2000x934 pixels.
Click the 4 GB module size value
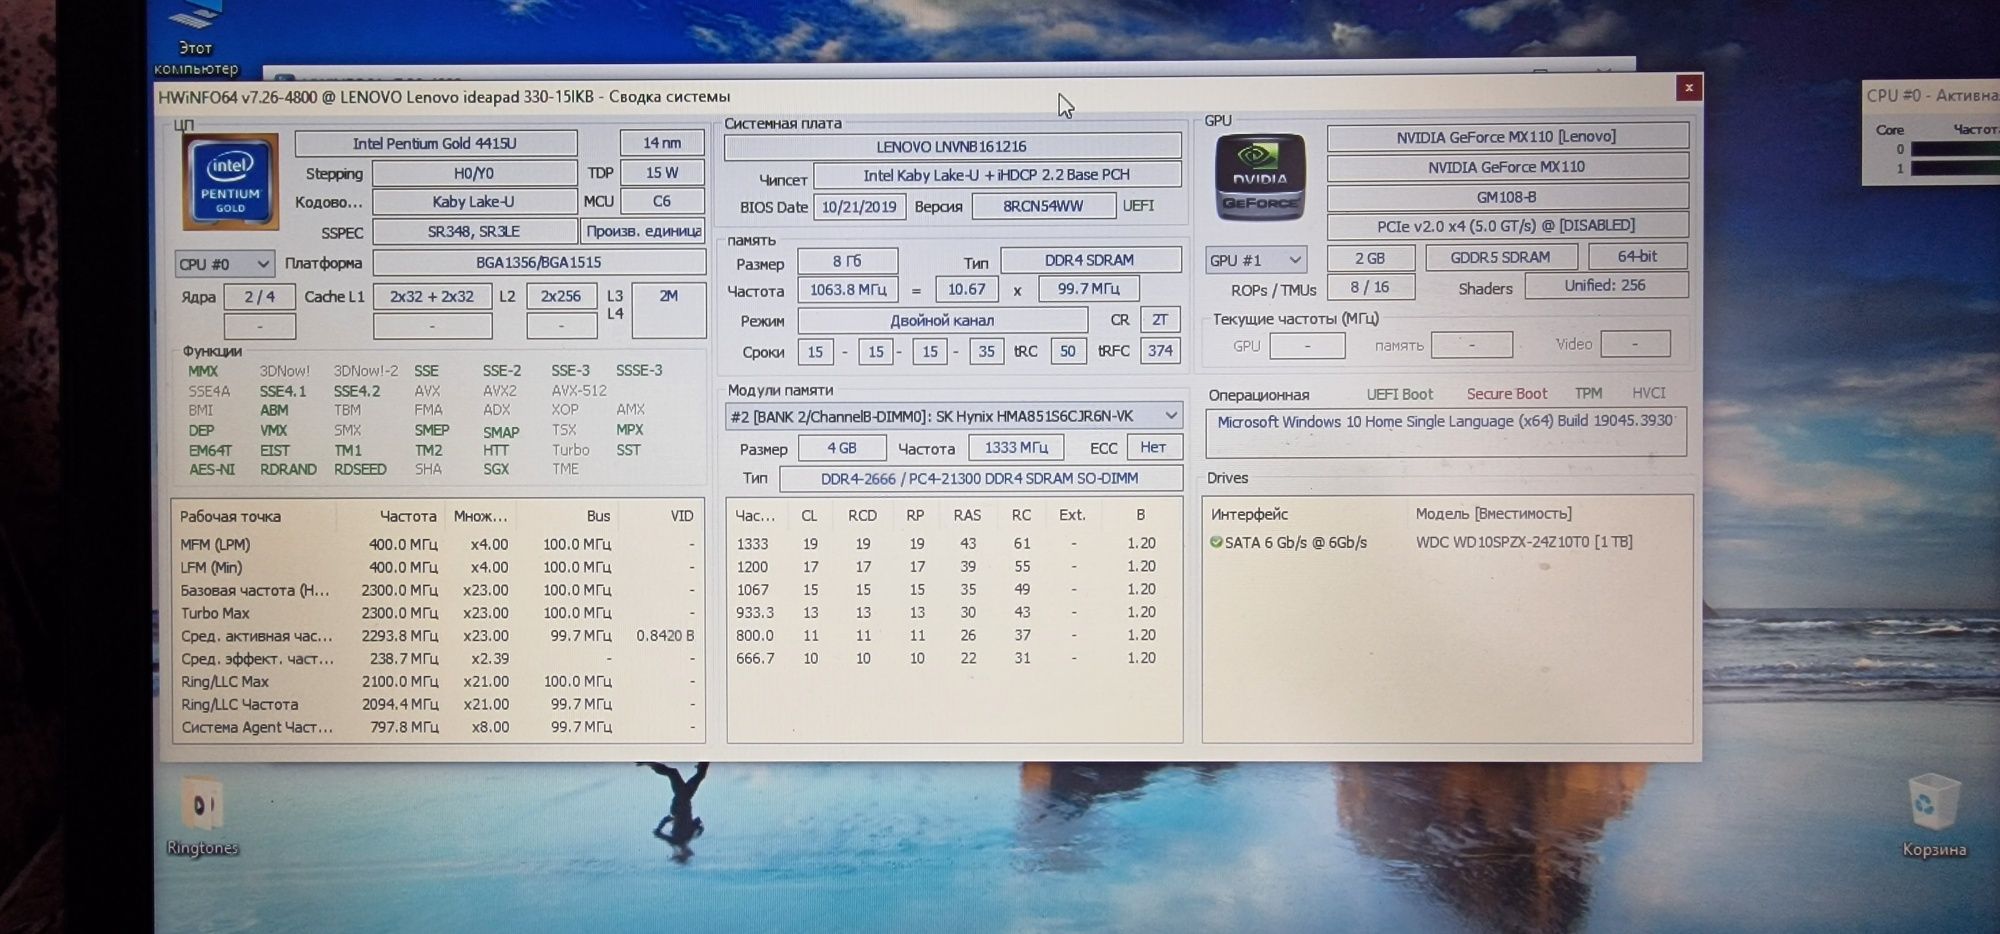click(842, 448)
